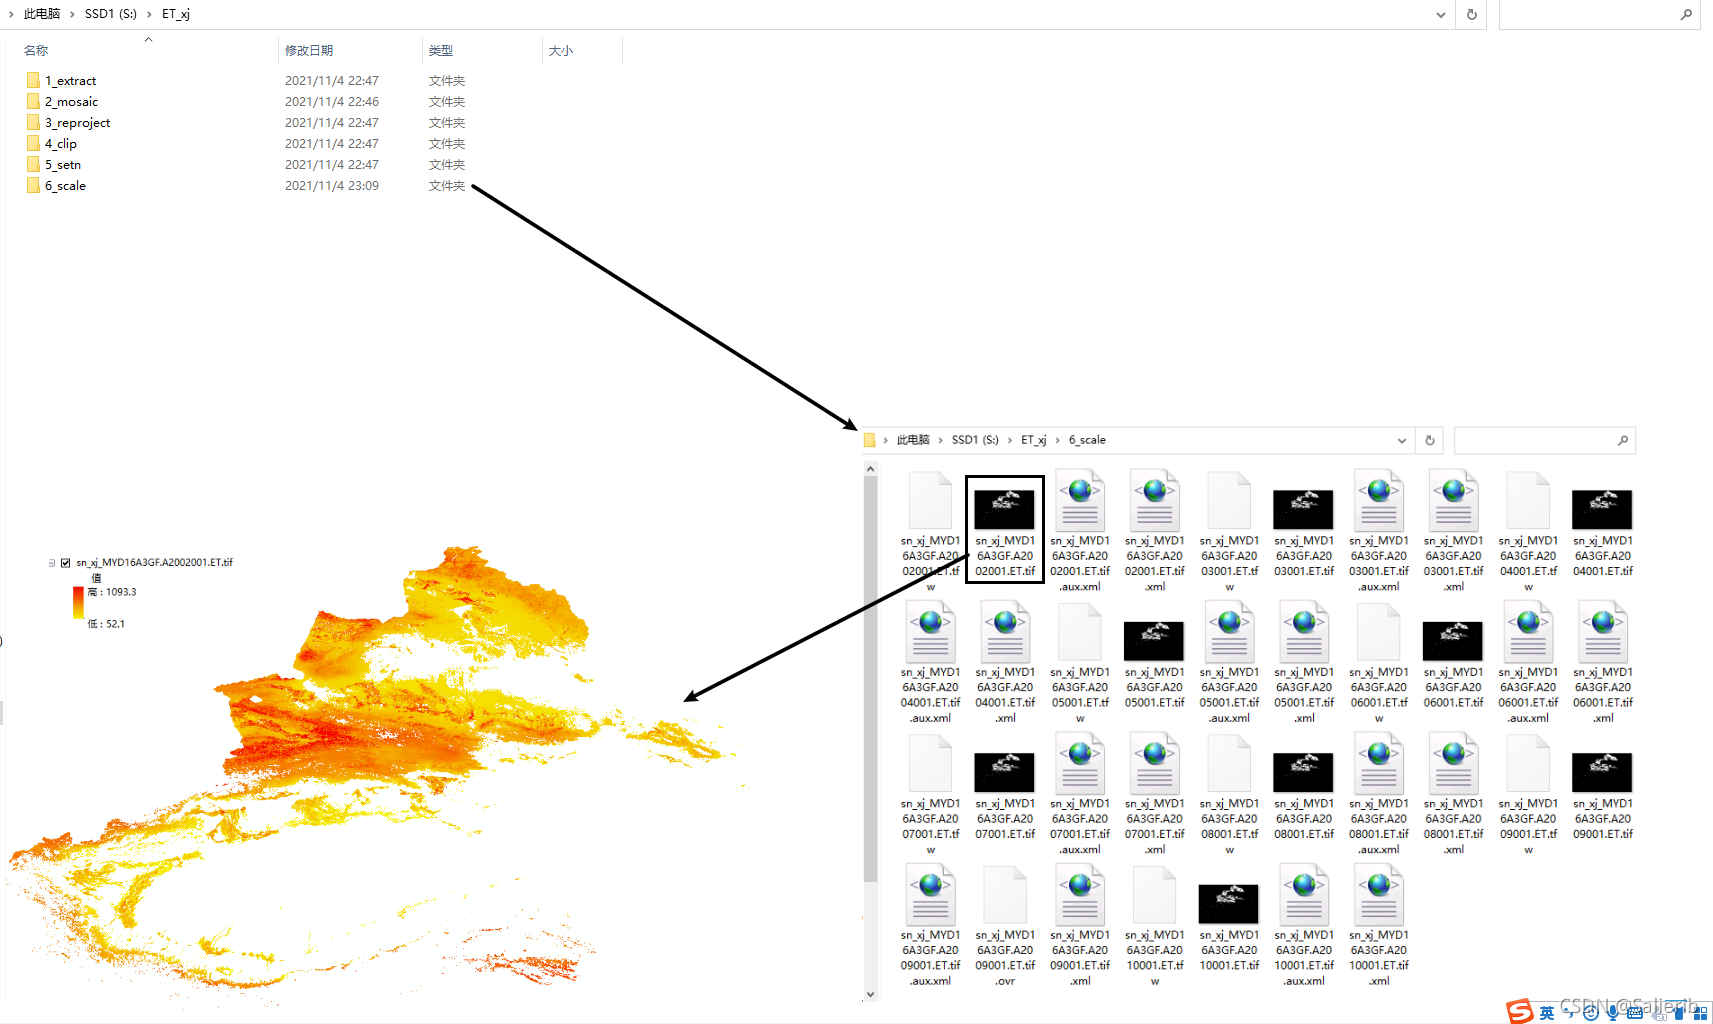1713x1024 pixels.
Task: Open the 1_extract folder
Action: 62,80
